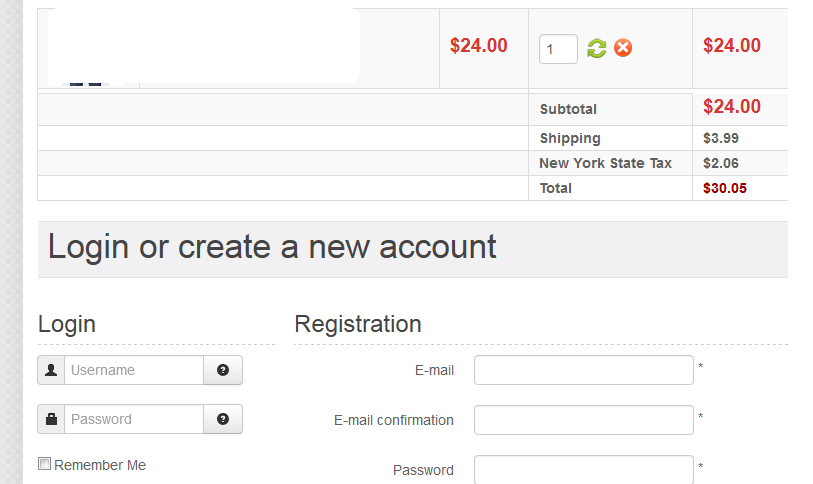813x484 pixels.
Task: Select the login Password field
Action: [x=134, y=419]
